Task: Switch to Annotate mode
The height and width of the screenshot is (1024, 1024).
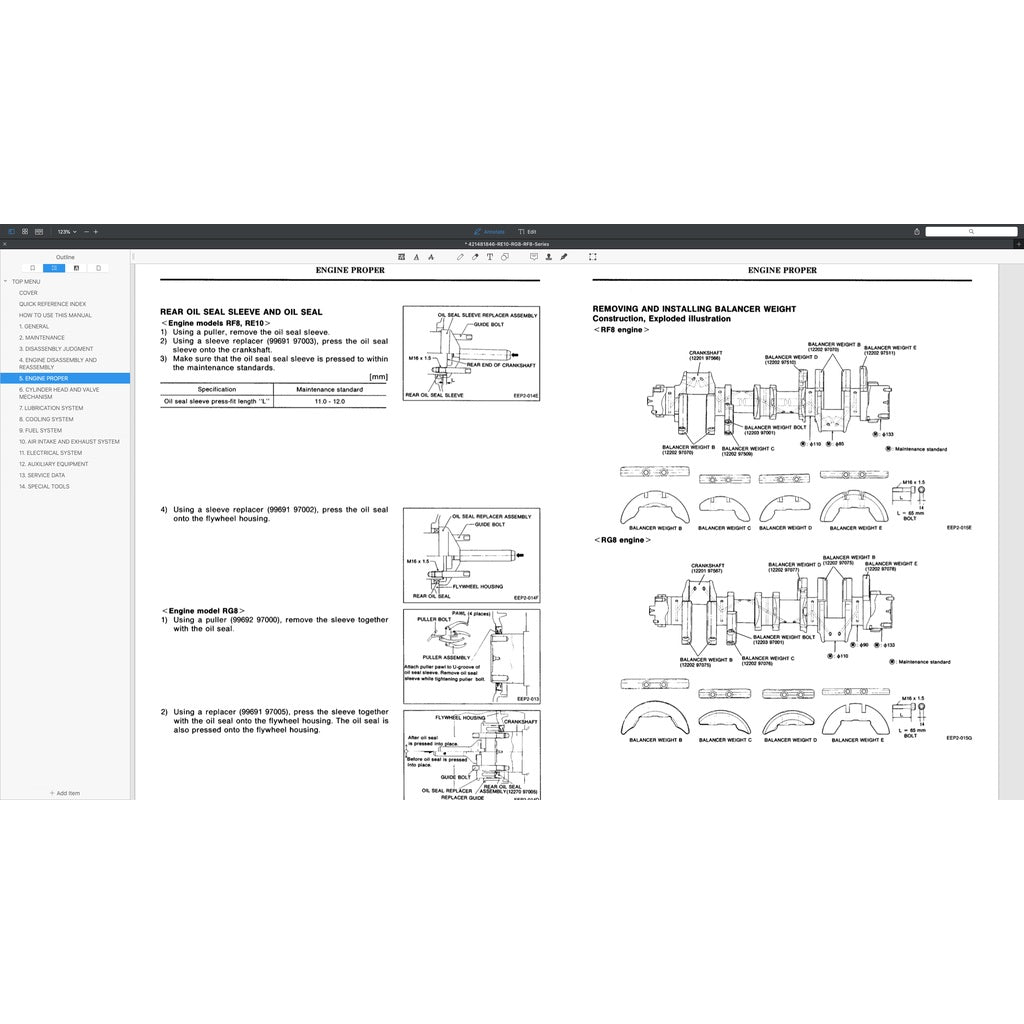Action: tap(489, 231)
